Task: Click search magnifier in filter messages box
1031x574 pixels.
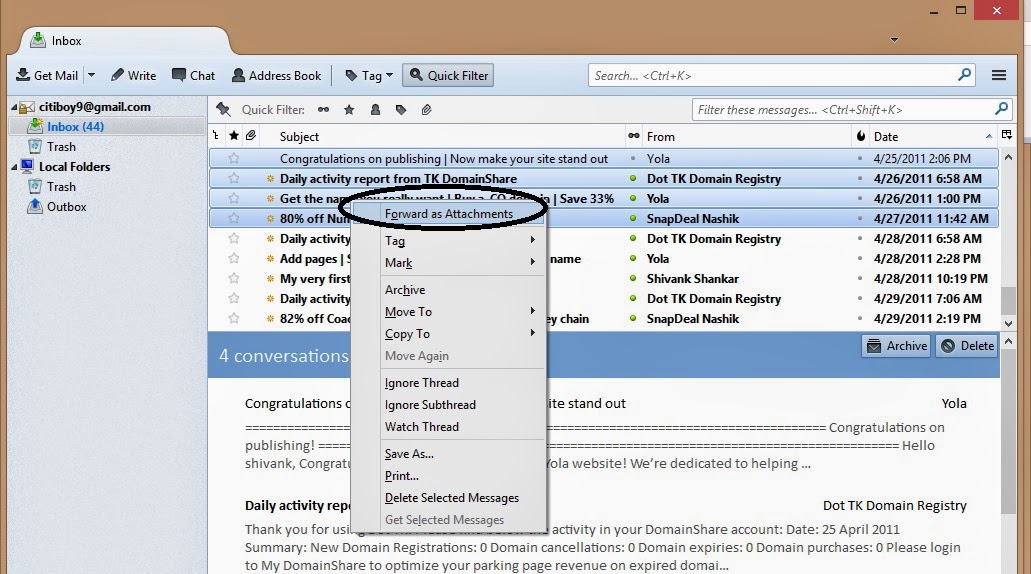Action: click(1001, 108)
